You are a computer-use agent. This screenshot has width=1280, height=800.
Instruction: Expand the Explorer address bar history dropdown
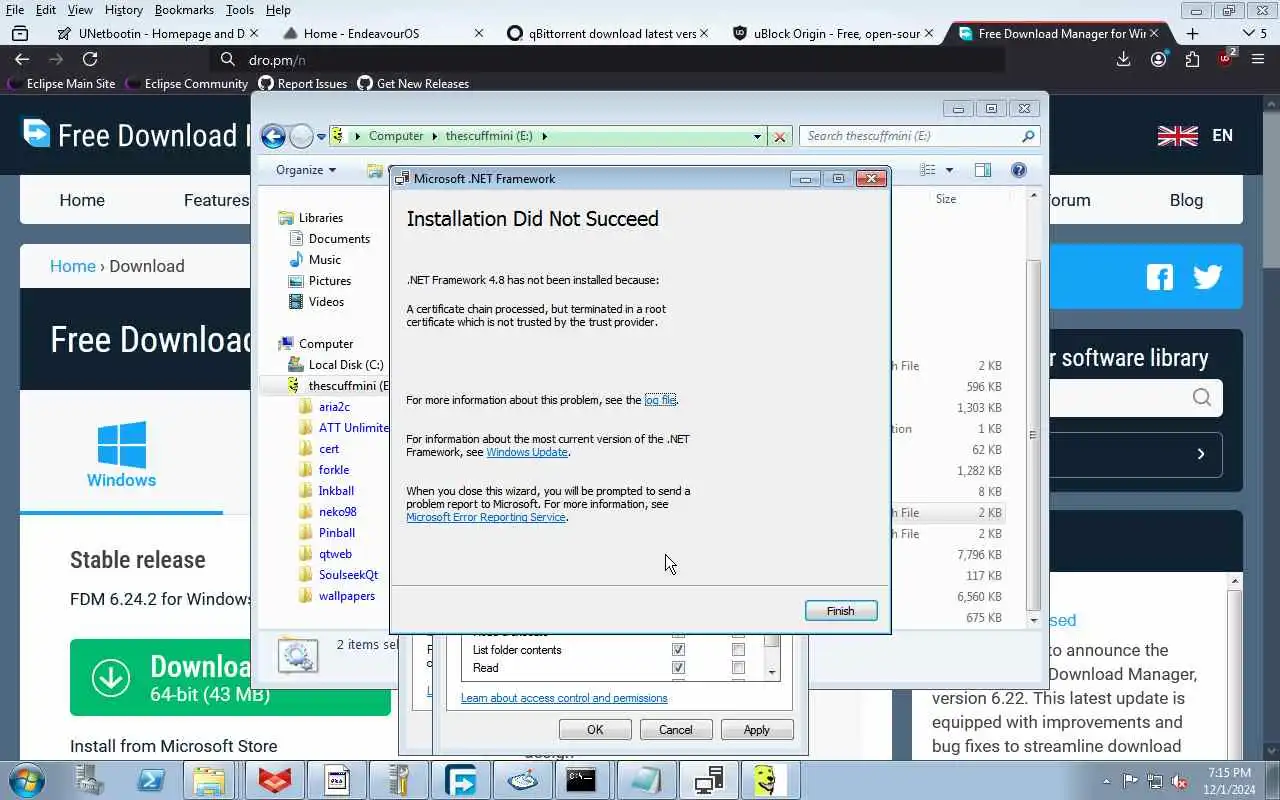pos(757,137)
